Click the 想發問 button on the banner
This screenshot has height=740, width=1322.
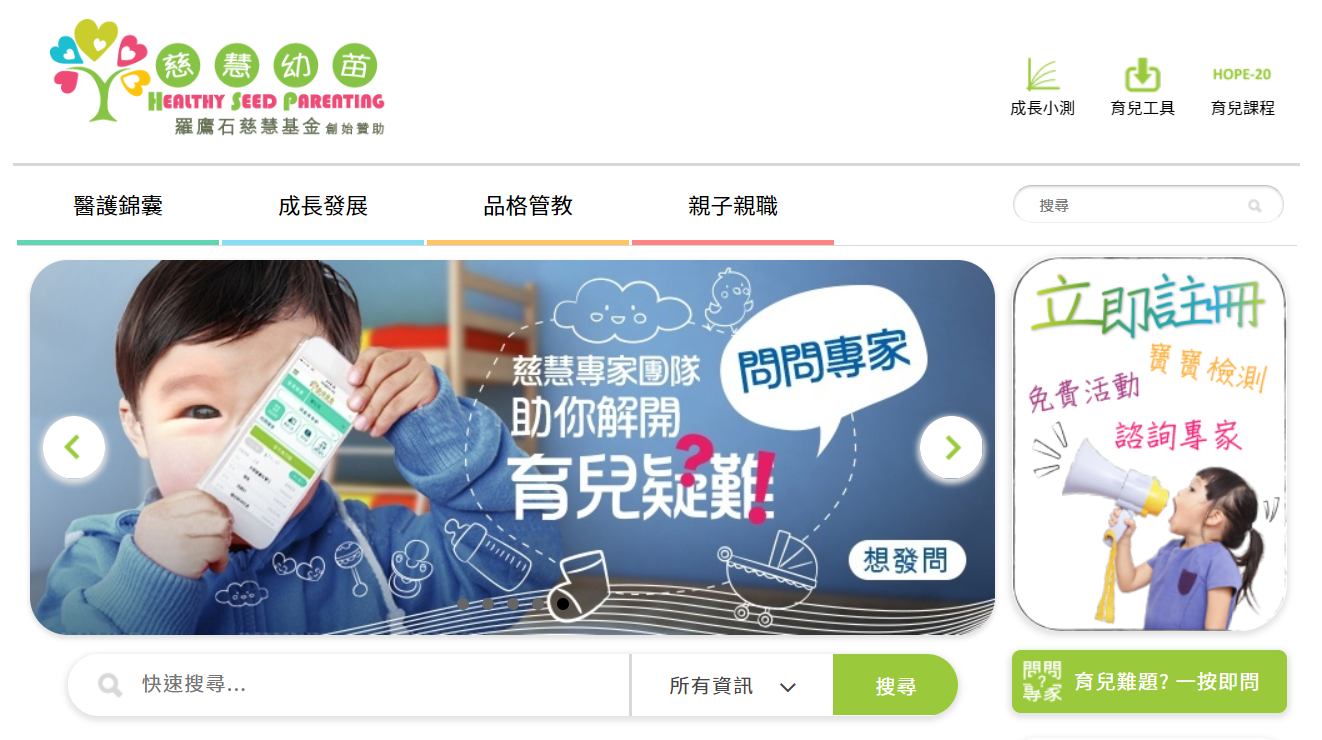pos(907,560)
